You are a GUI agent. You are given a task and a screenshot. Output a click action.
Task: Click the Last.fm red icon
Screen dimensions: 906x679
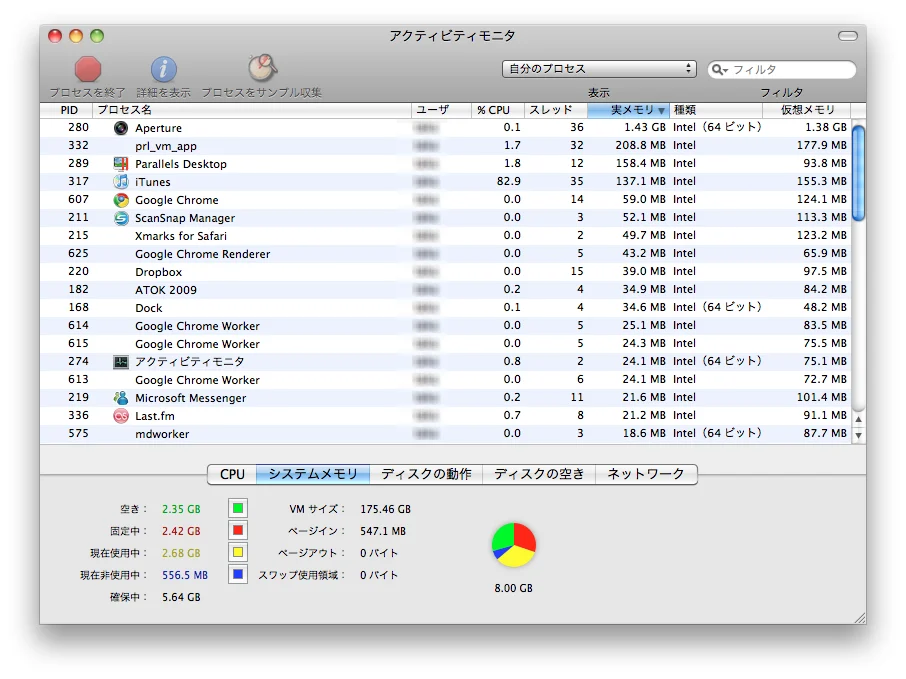[x=121, y=416]
